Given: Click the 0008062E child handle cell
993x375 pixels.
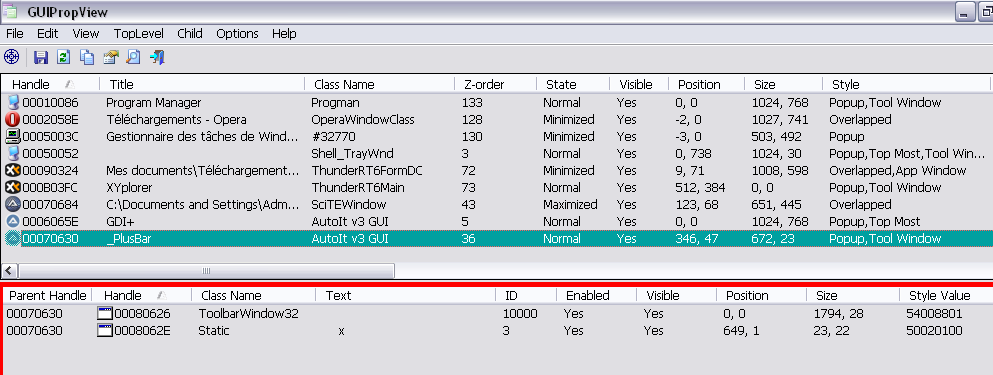Looking at the screenshot, I should pyautogui.click(x=142, y=330).
